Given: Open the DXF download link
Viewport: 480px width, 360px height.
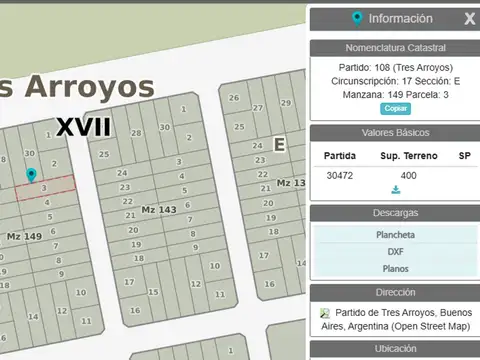Looking at the screenshot, I should [x=395, y=252].
